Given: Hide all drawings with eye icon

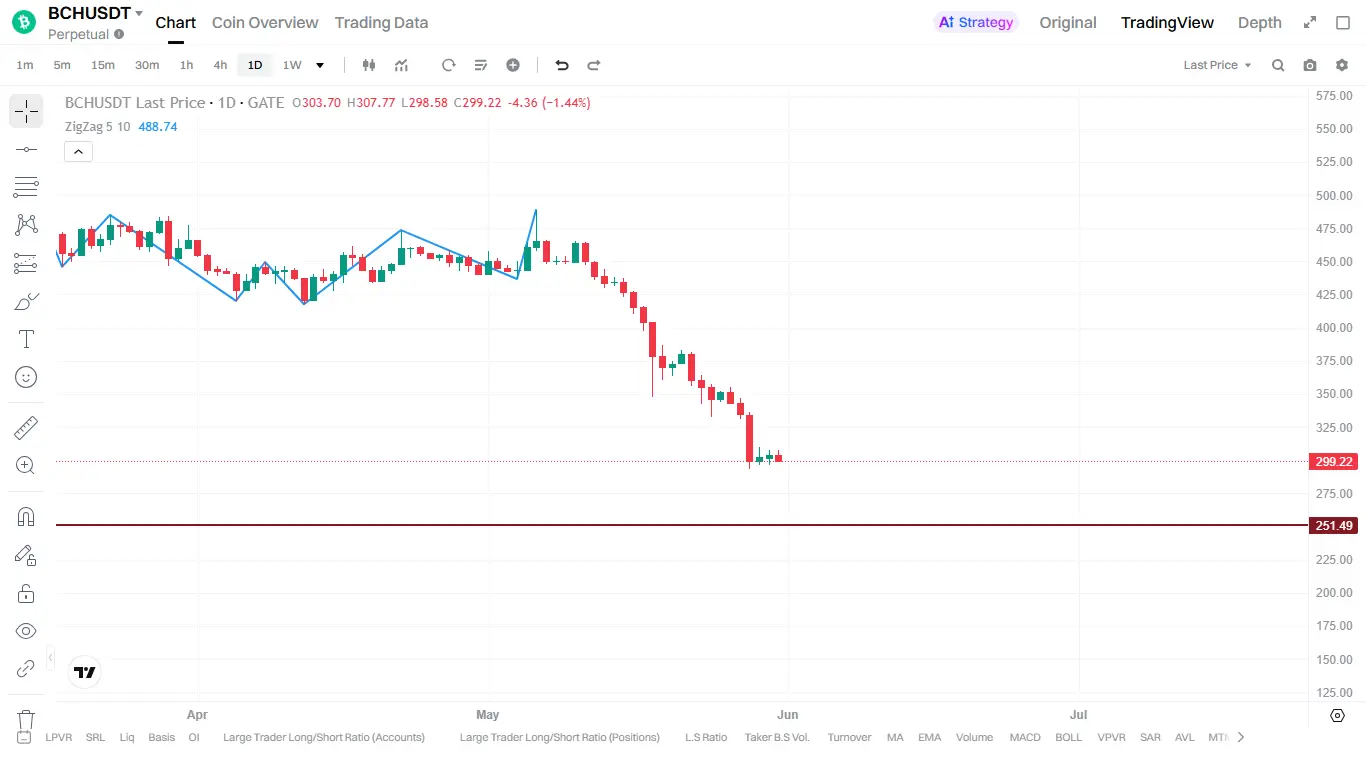Looking at the screenshot, I should point(26,631).
